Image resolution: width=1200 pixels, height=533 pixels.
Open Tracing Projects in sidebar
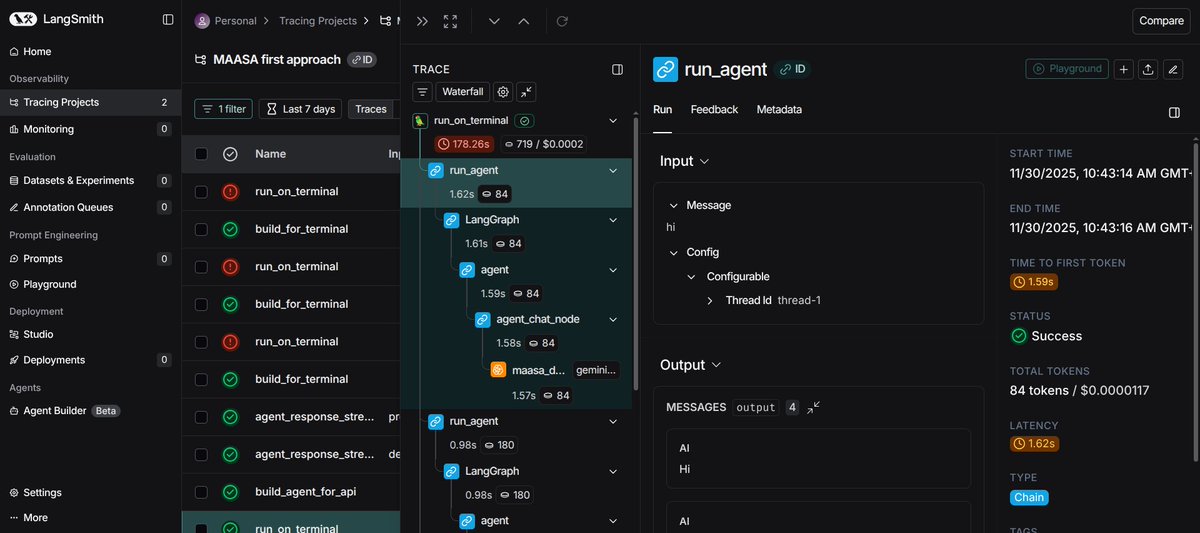(61, 102)
